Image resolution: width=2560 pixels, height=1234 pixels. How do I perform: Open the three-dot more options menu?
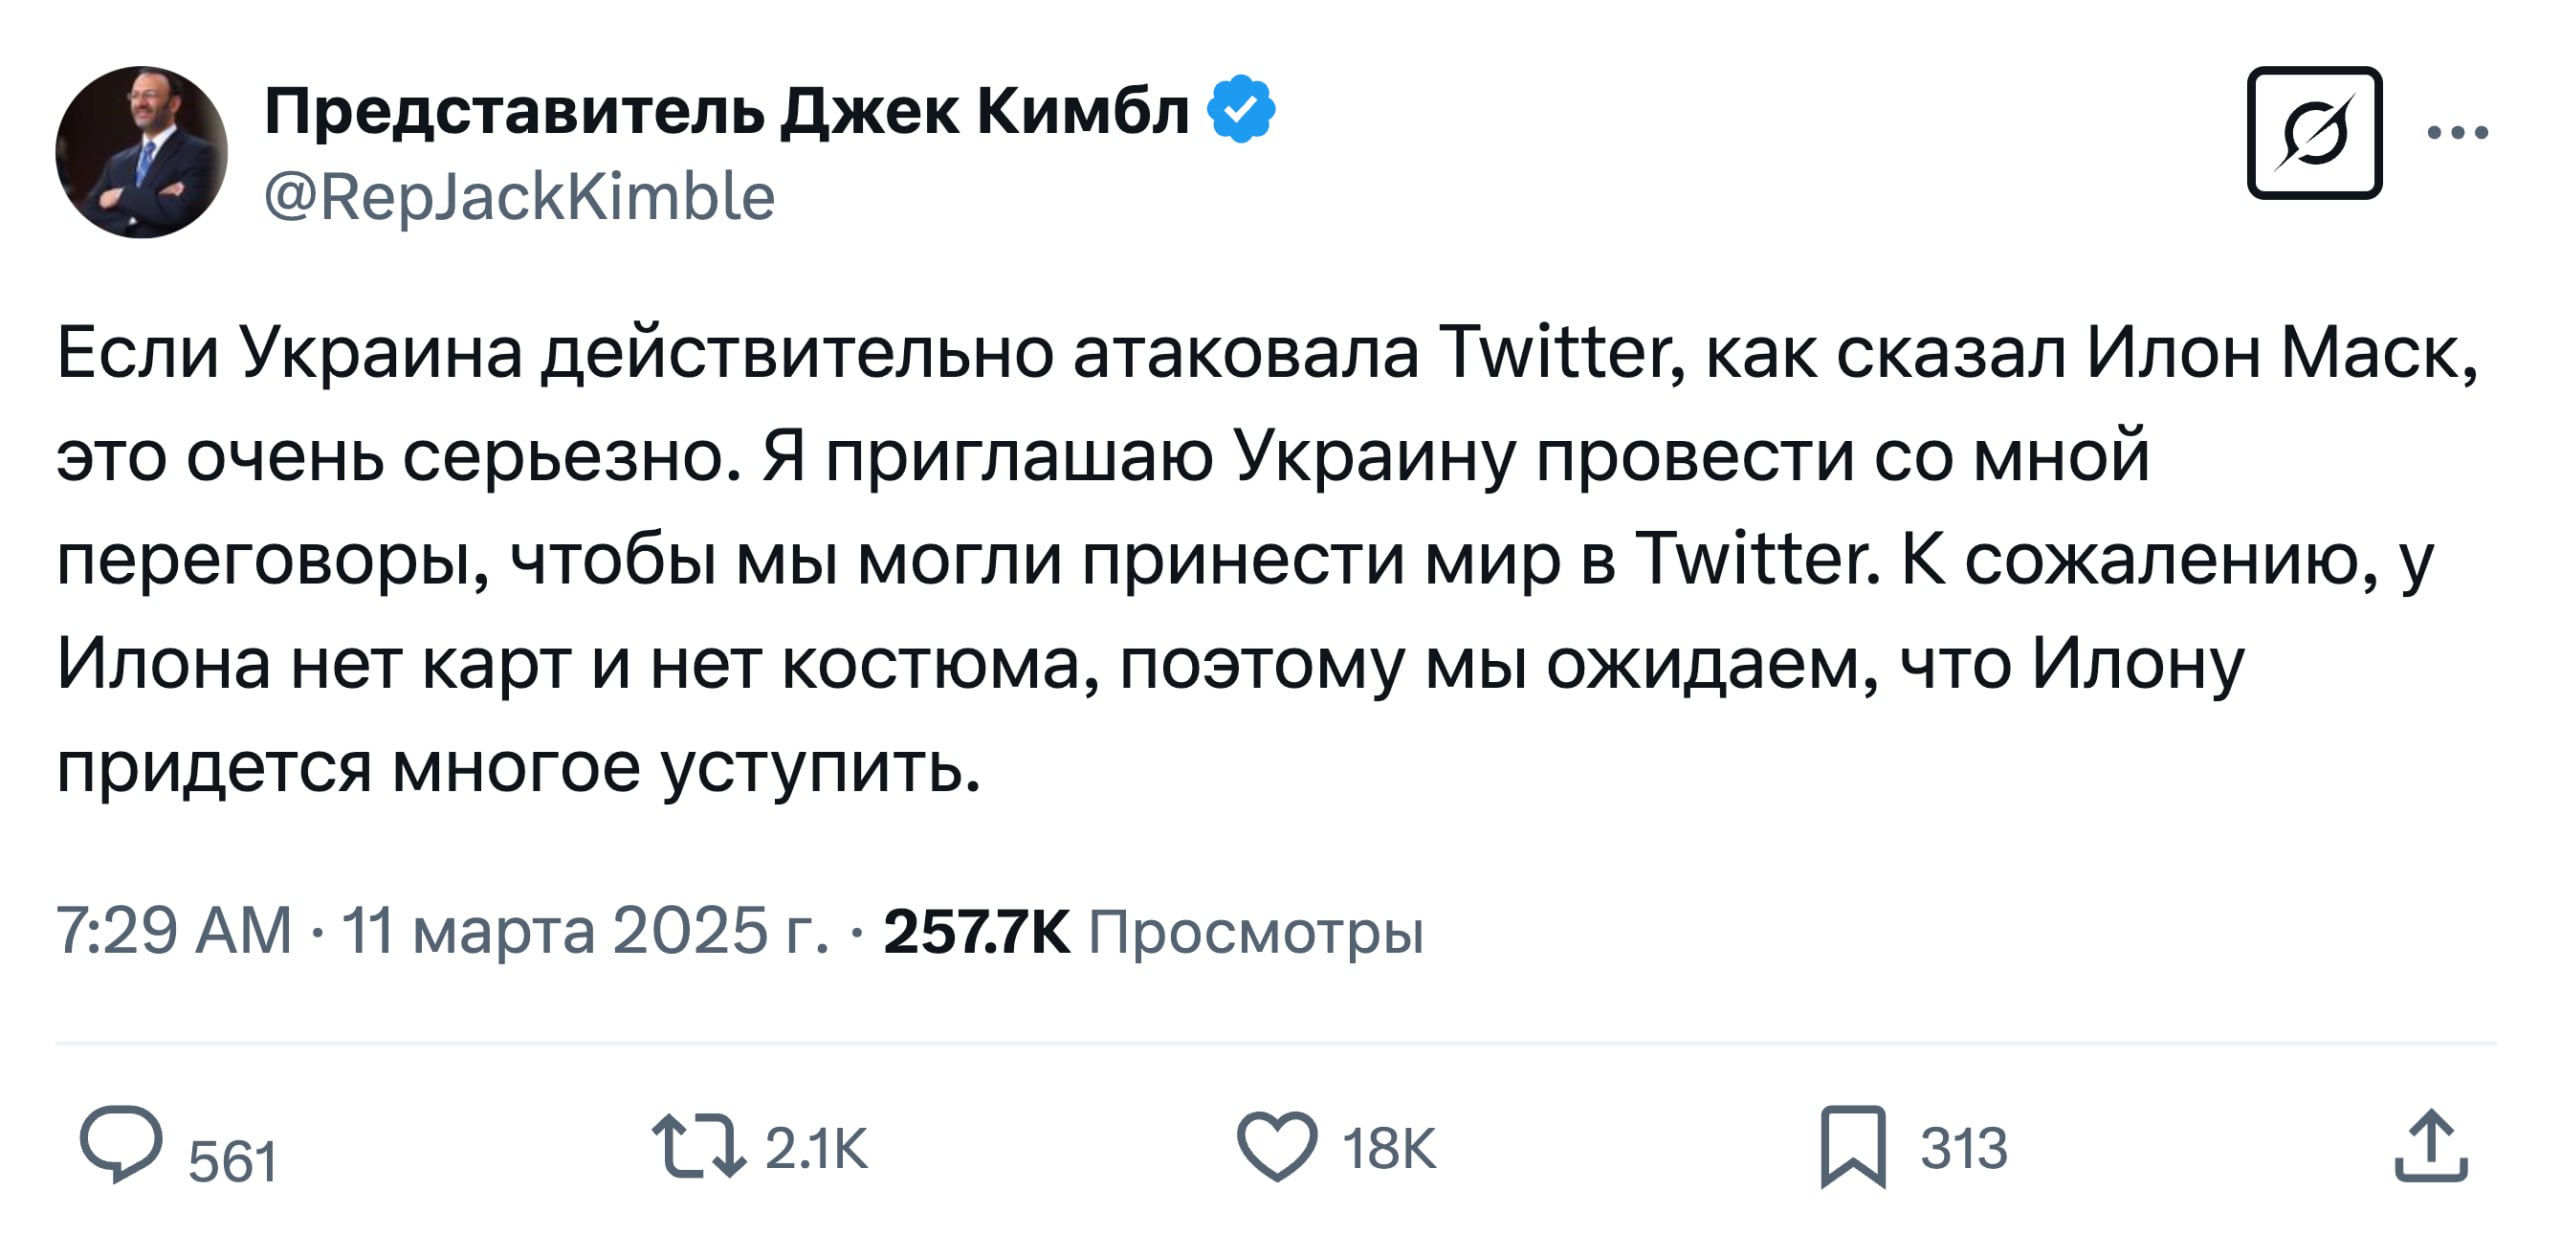point(2458,133)
